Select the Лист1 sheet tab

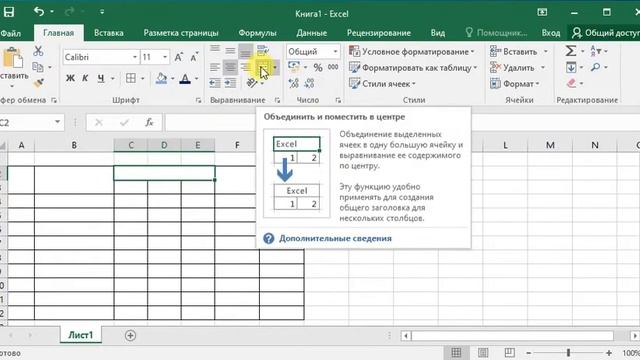(80, 335)
